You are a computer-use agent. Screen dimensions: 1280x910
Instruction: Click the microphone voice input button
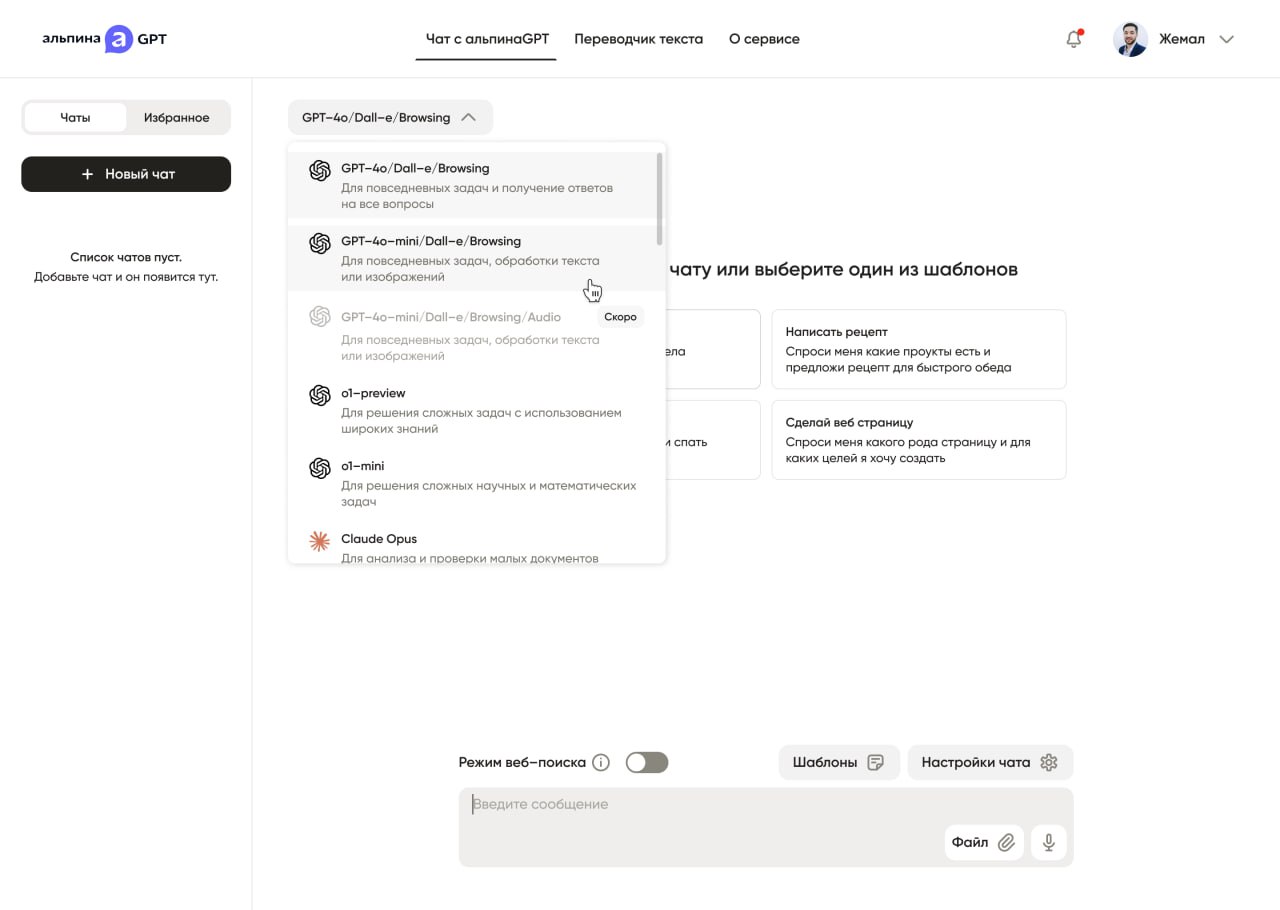[1049, 843]
